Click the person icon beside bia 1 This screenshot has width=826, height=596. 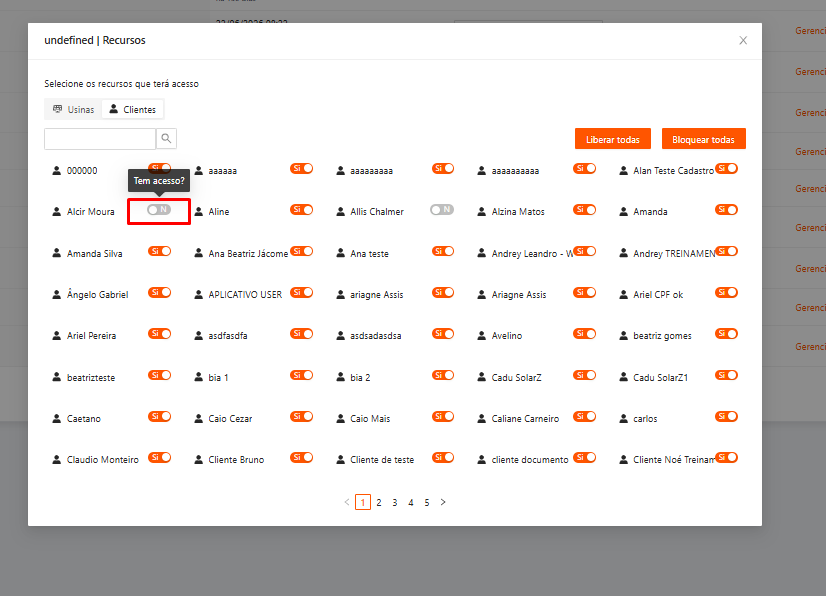(x=199, y=377)
